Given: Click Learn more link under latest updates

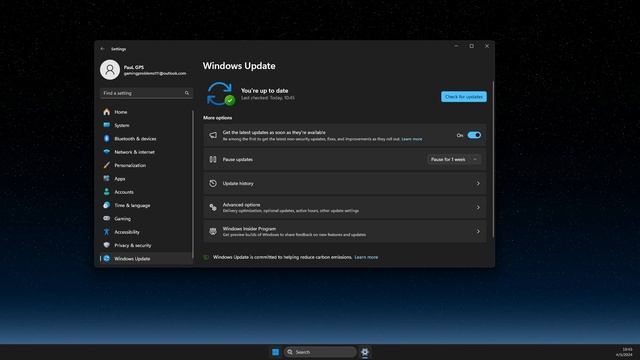Looking at the screenshot, I should [x=411, y=139].
